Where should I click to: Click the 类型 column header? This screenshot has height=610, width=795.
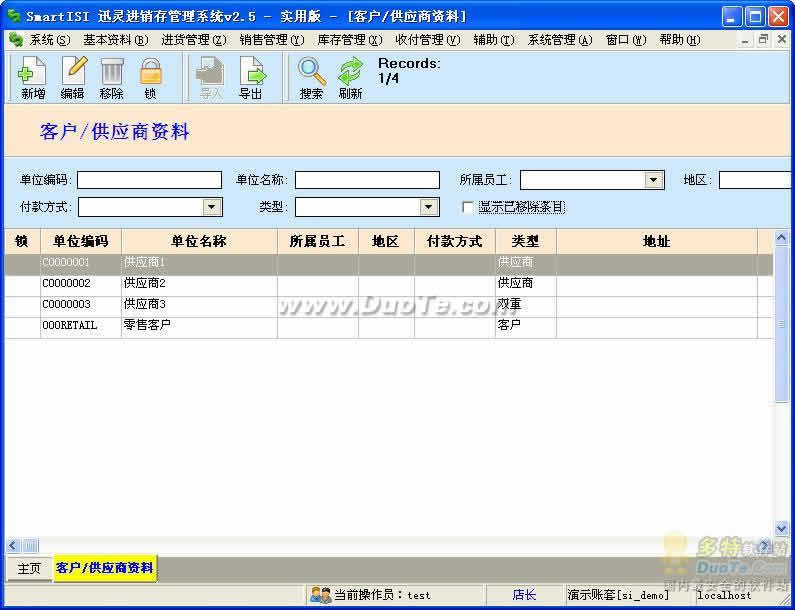click(x=525, y=241)
